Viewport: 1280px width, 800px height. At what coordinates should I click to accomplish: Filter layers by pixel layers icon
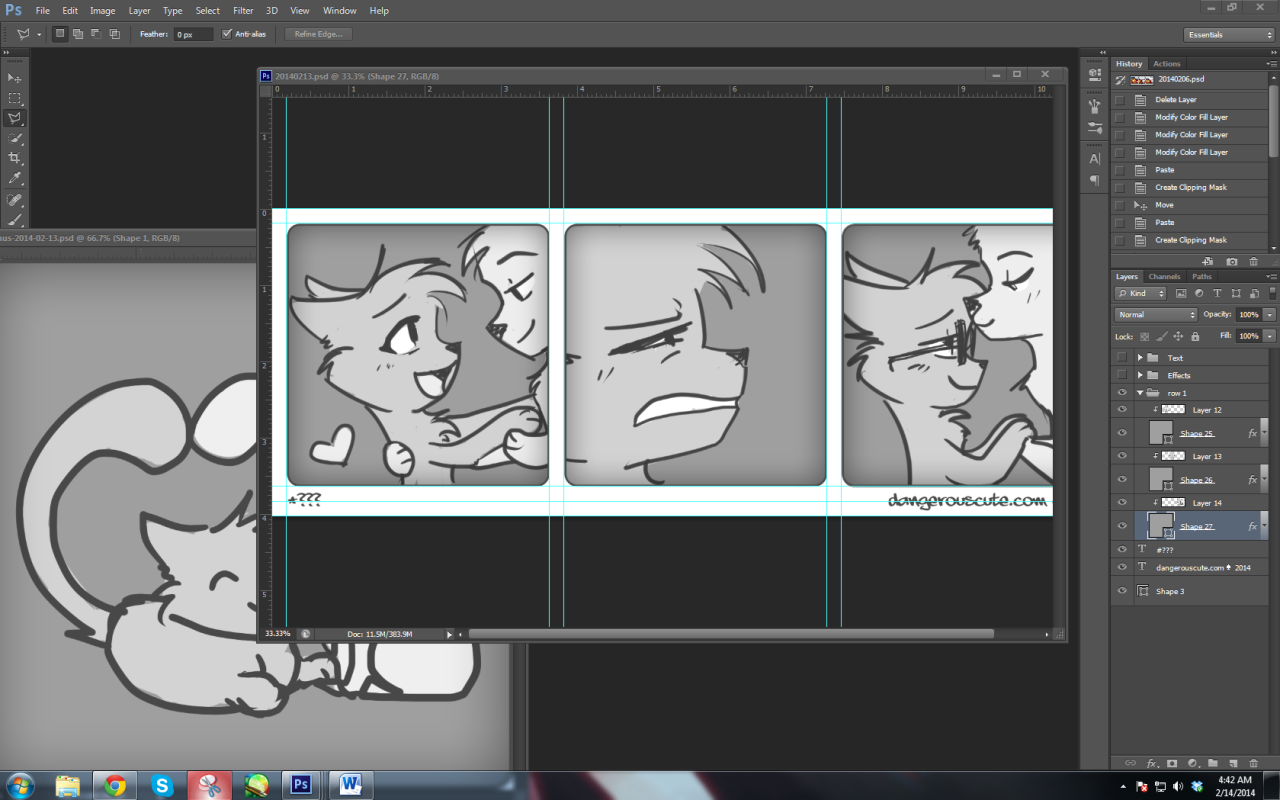pos(1181,293)
